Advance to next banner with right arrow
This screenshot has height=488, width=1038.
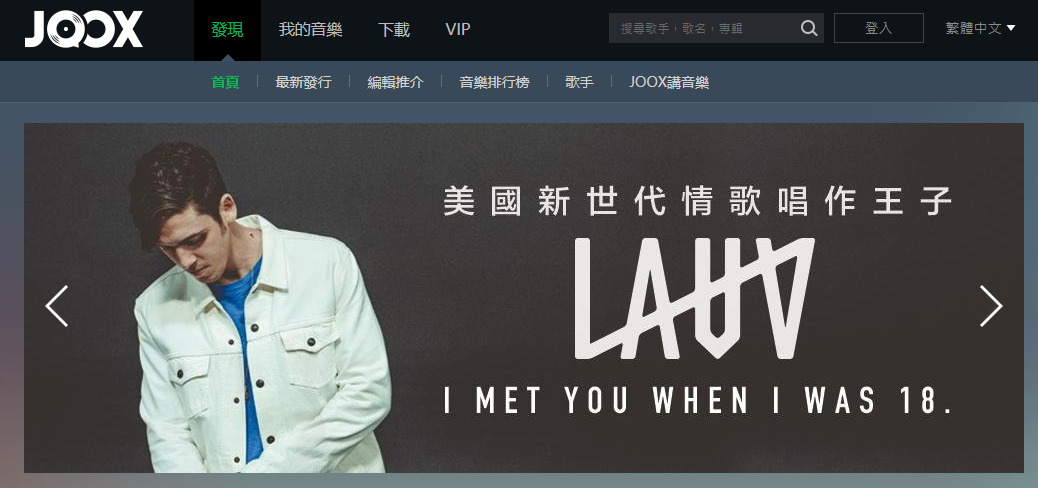(x=991, y=306)
